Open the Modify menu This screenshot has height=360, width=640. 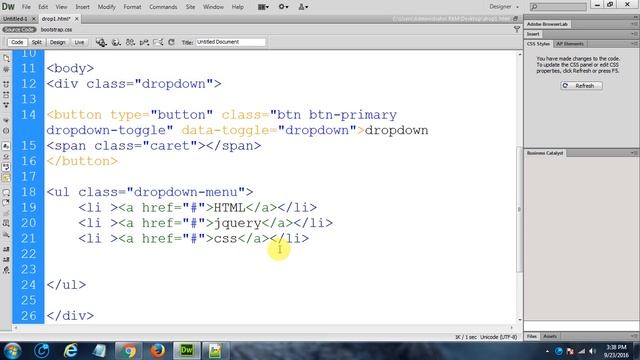coord(107,7)
